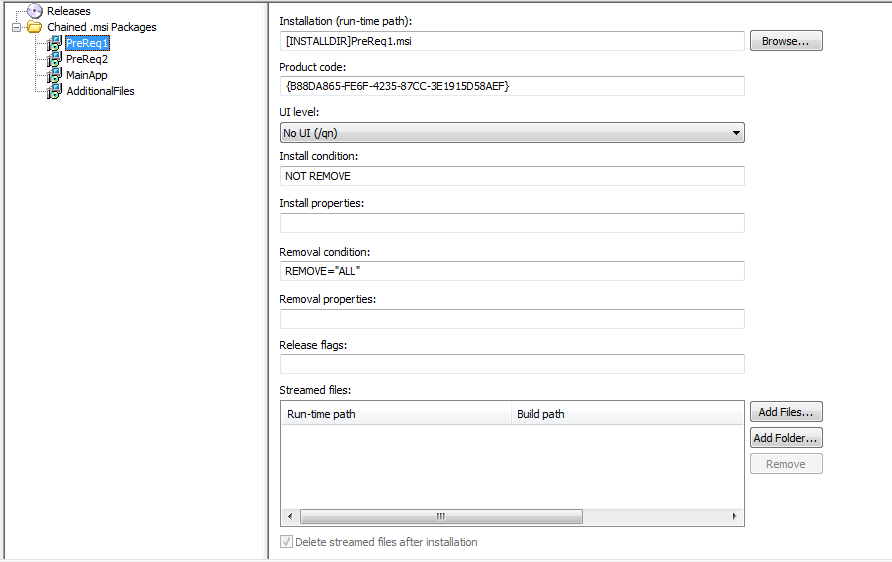Click the AdditionalFiles package icon
The width and height of the screenshot is (892, 562).
coord(54,91)
